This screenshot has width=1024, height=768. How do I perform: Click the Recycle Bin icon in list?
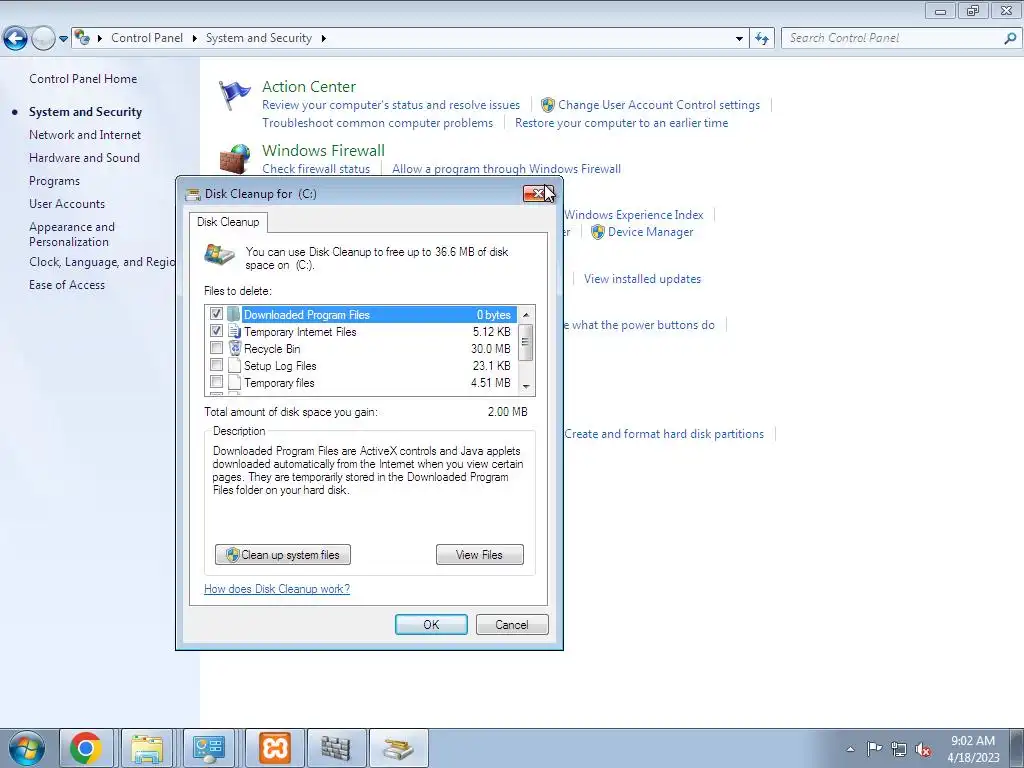point(234,348)
